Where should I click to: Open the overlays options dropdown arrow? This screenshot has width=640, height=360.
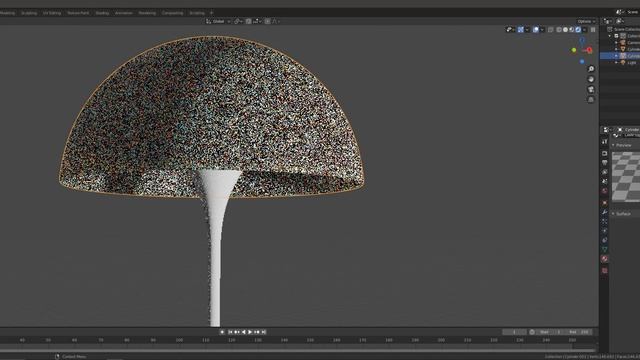[542, 29]
